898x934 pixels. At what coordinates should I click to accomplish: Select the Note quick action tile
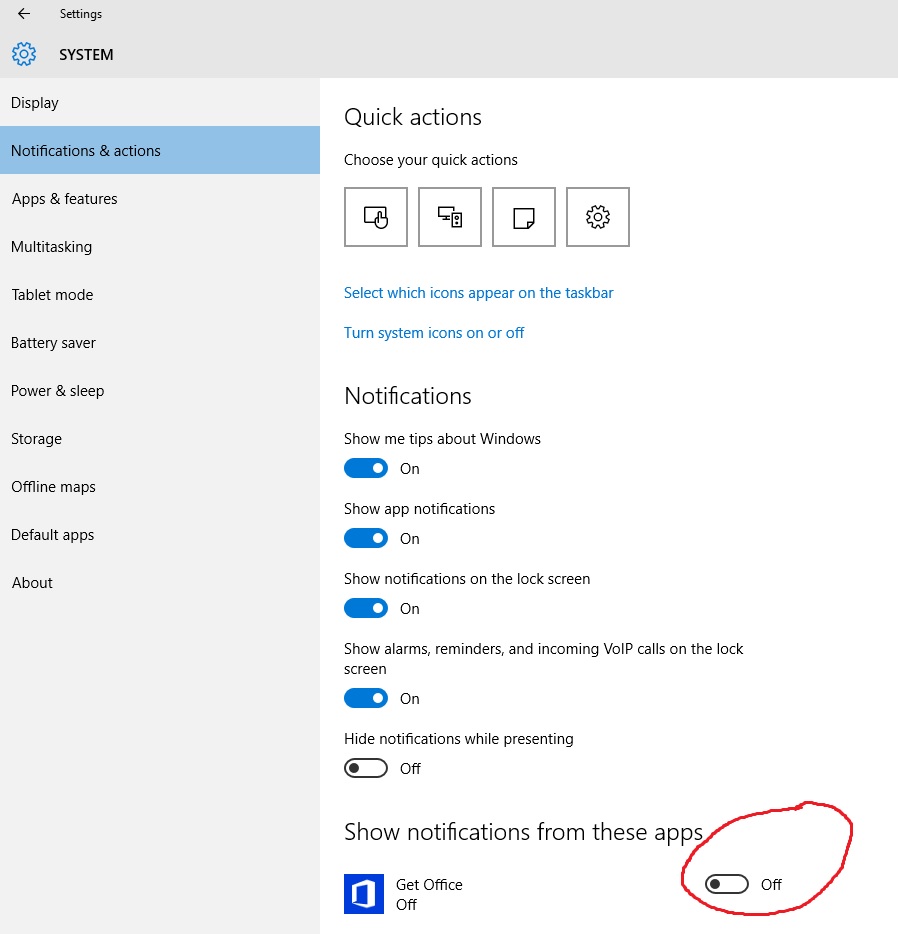pyautogui.click(x=523, y=217)
